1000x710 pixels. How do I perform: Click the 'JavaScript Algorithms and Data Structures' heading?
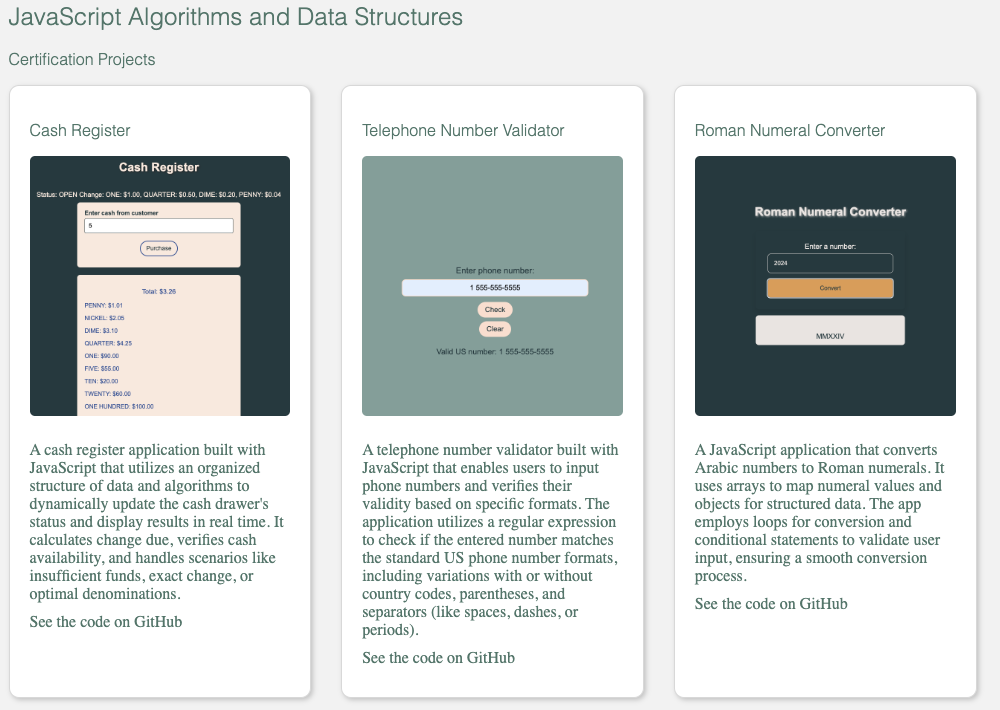(x=235, y=17)
